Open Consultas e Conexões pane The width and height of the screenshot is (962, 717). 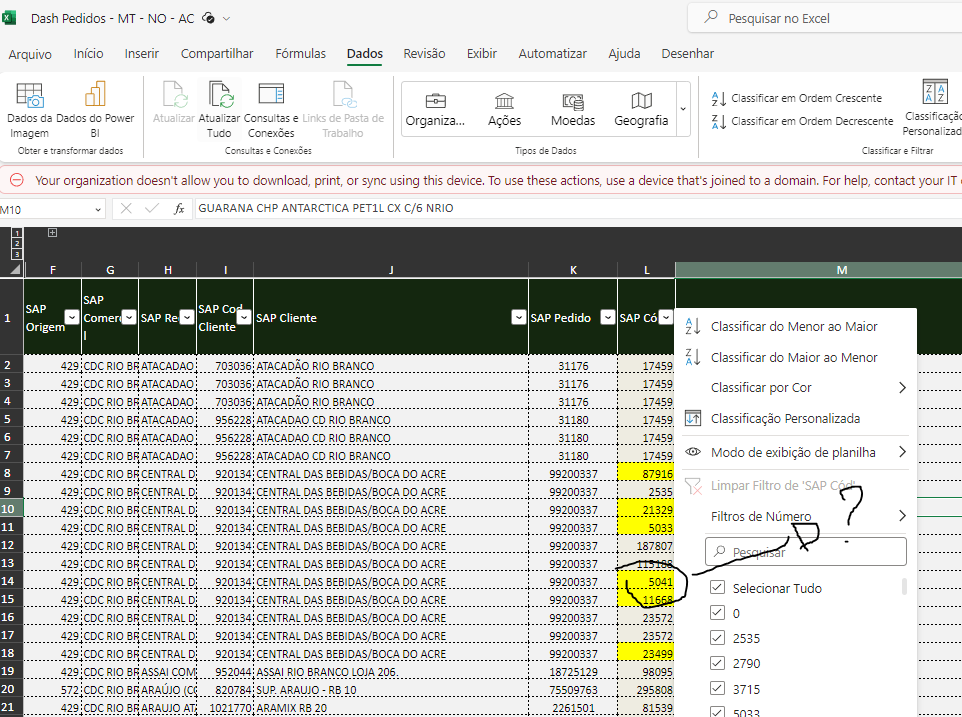point(271,110)
